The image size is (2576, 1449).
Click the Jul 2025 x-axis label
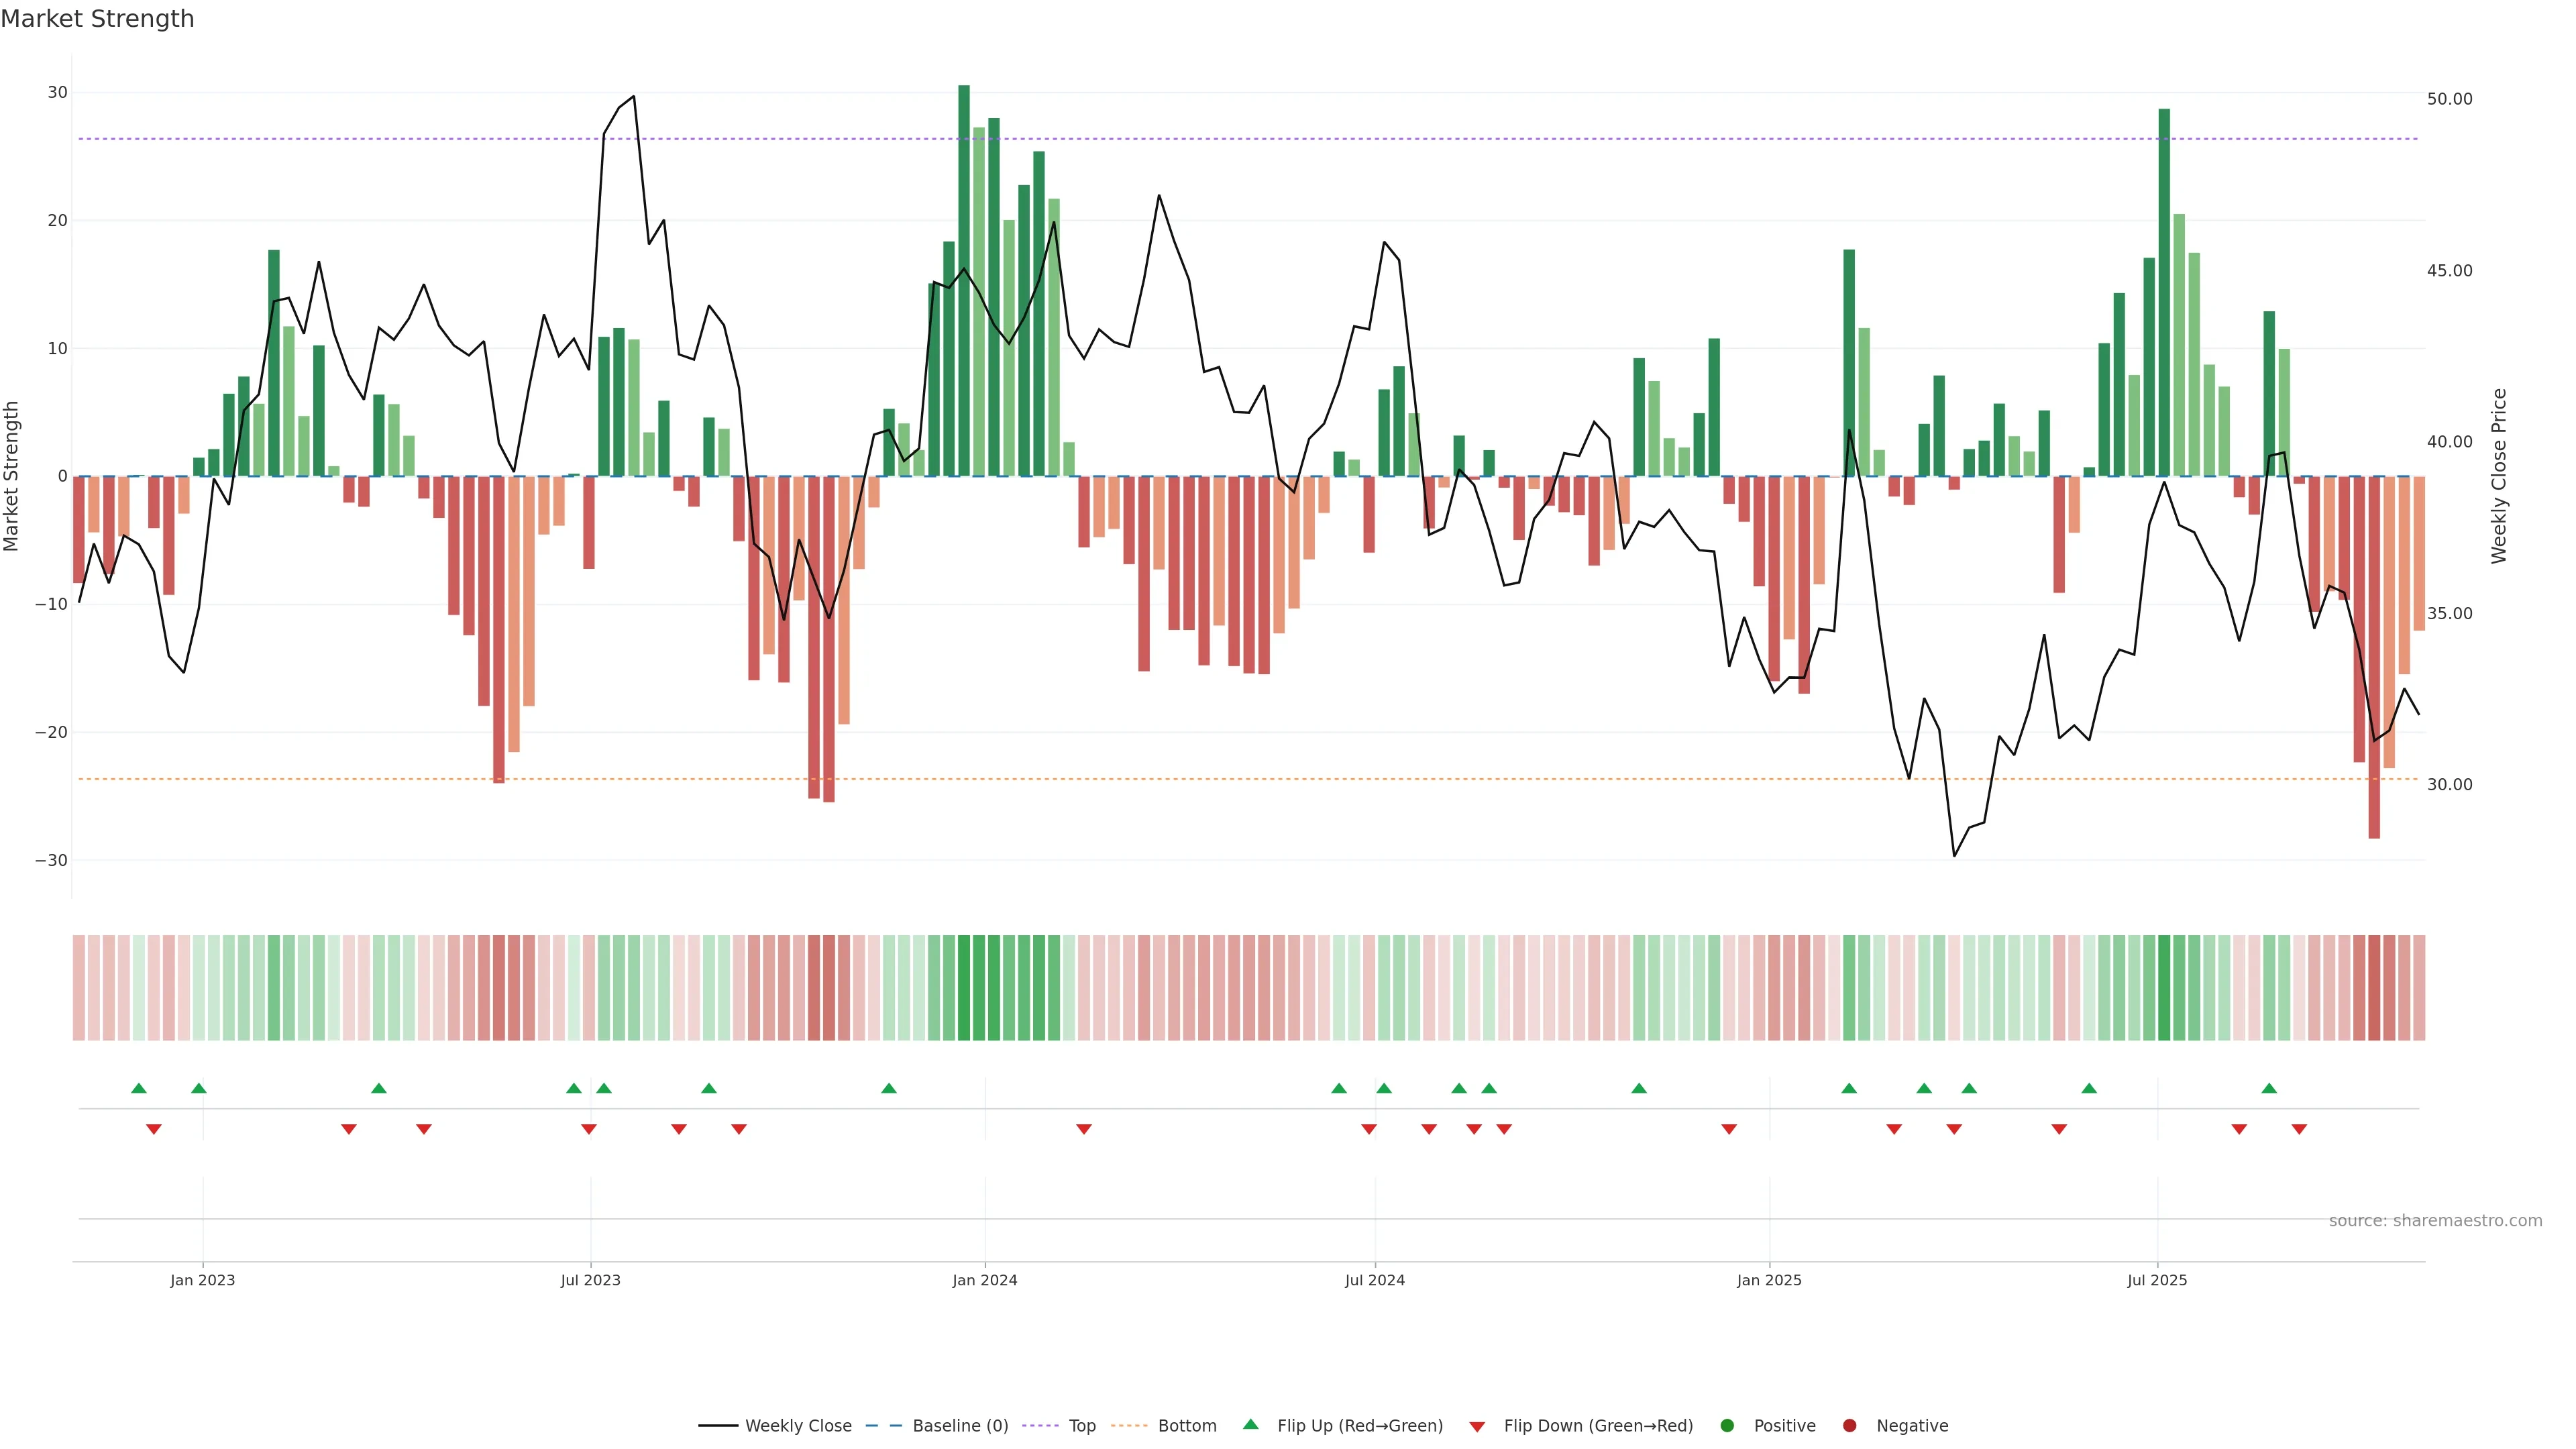pyautogui.click(x=2157, y=1280)
